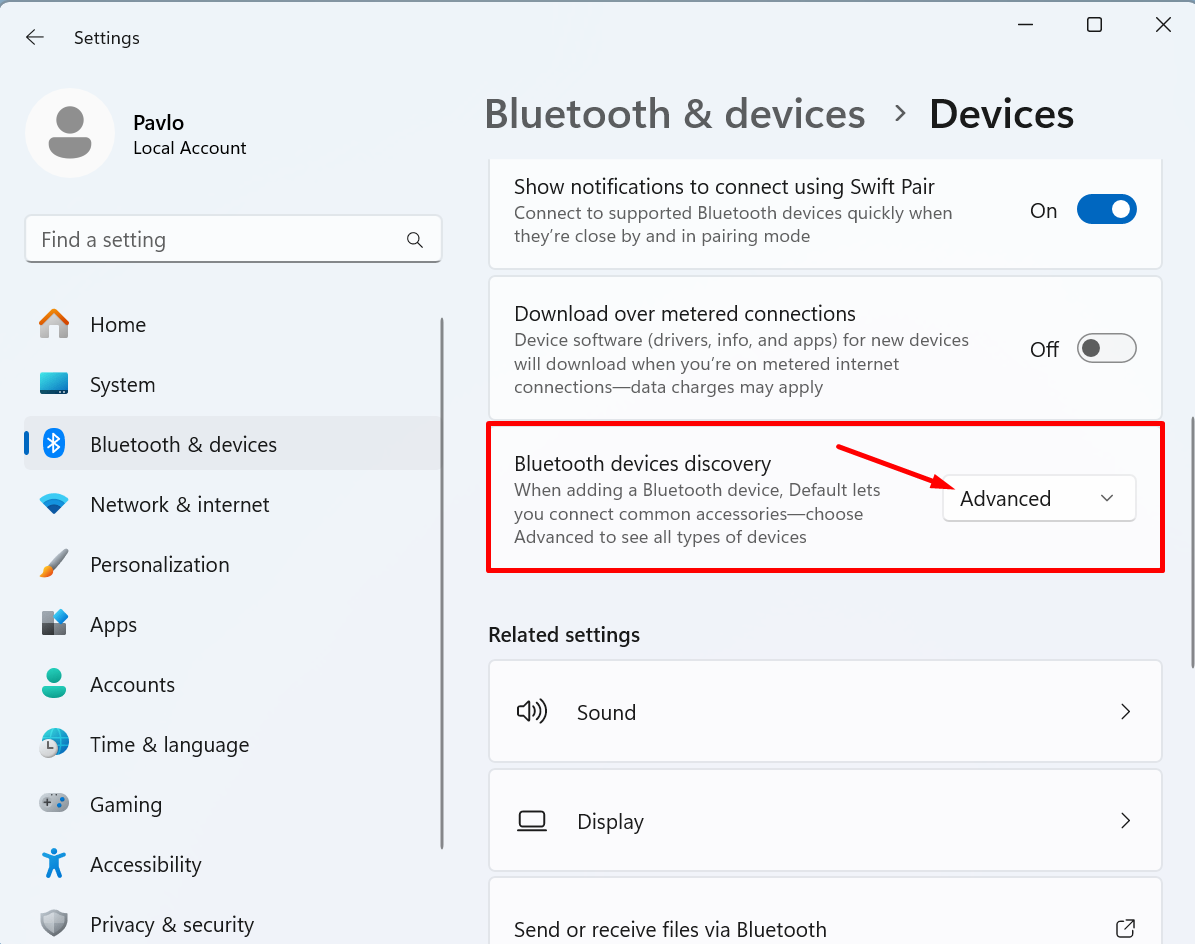Click the Home house icon in sidebar
Viewport: 1195px width, 944px height.
pos(54,324)
